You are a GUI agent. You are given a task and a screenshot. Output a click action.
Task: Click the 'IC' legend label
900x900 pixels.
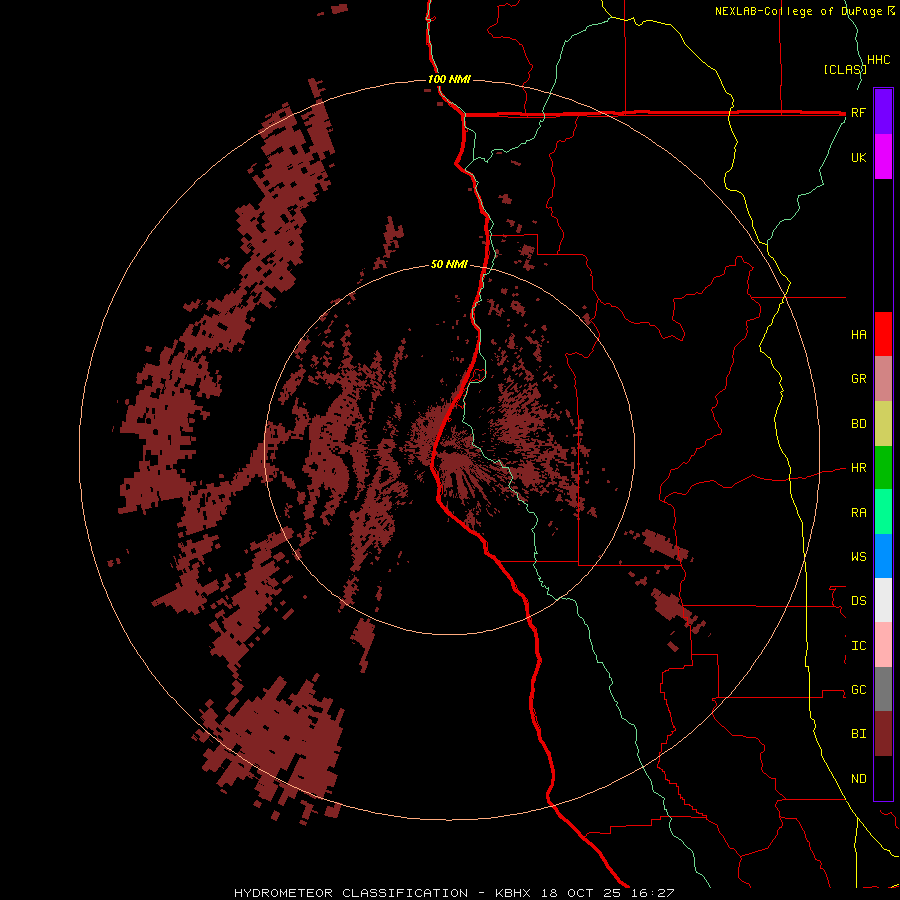coord(858,646)
